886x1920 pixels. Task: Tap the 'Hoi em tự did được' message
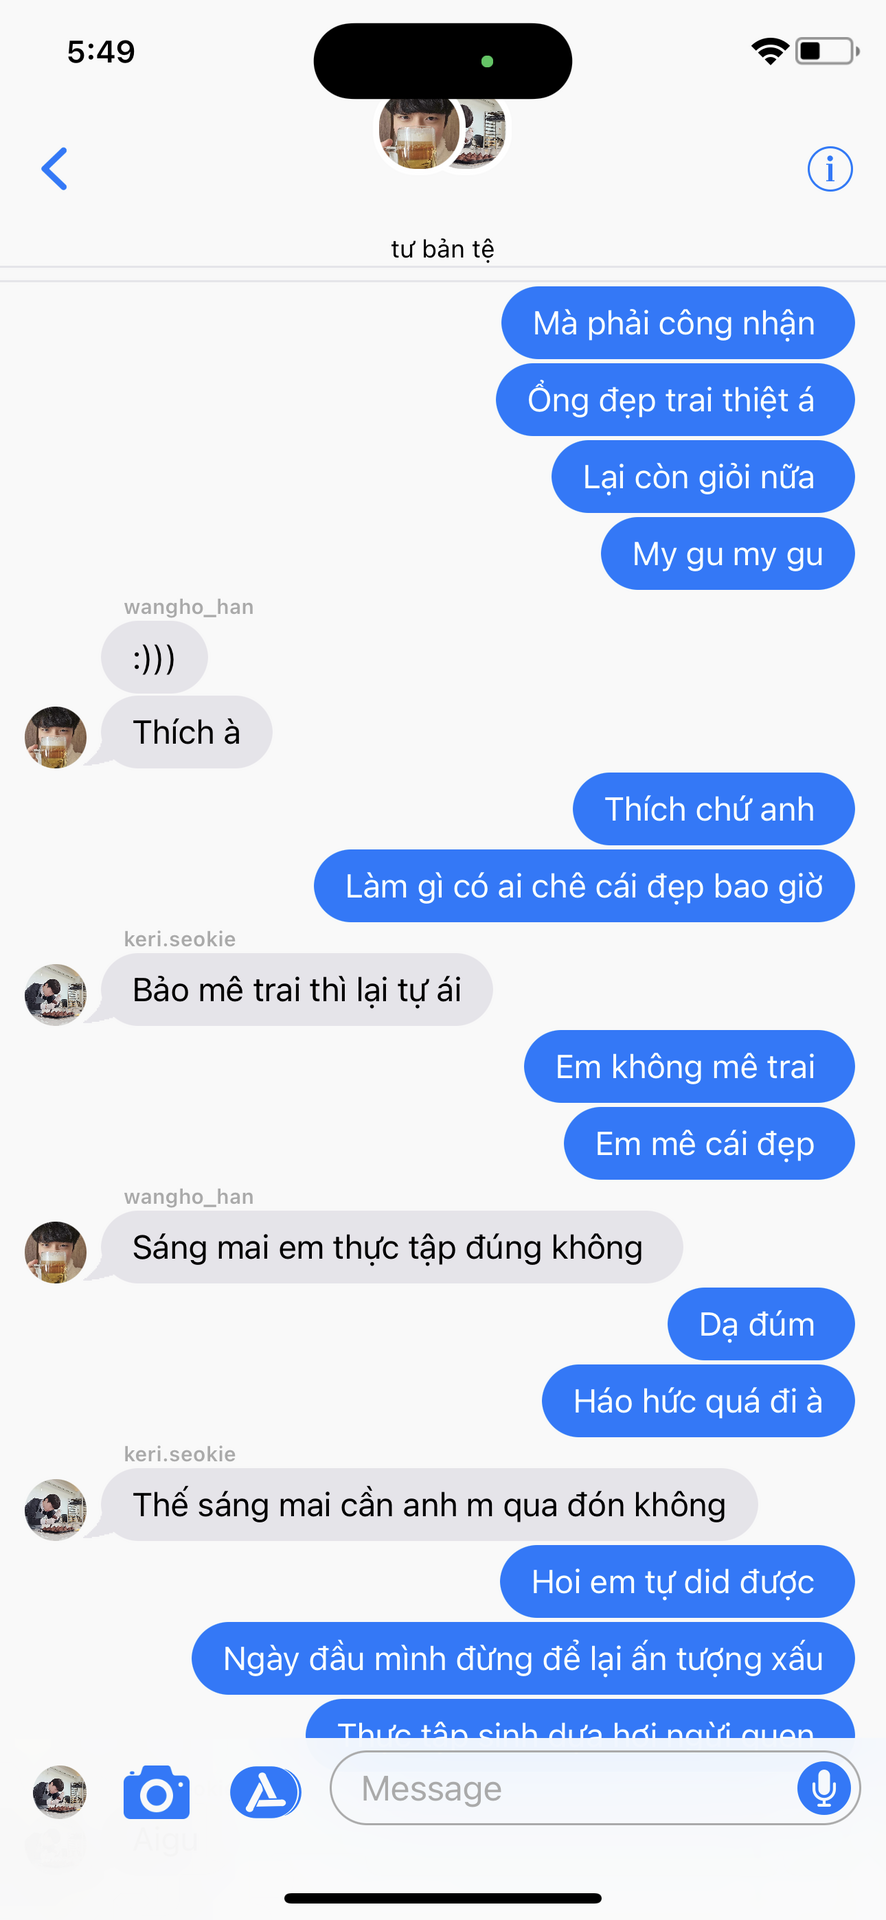tap(677, 1582)
